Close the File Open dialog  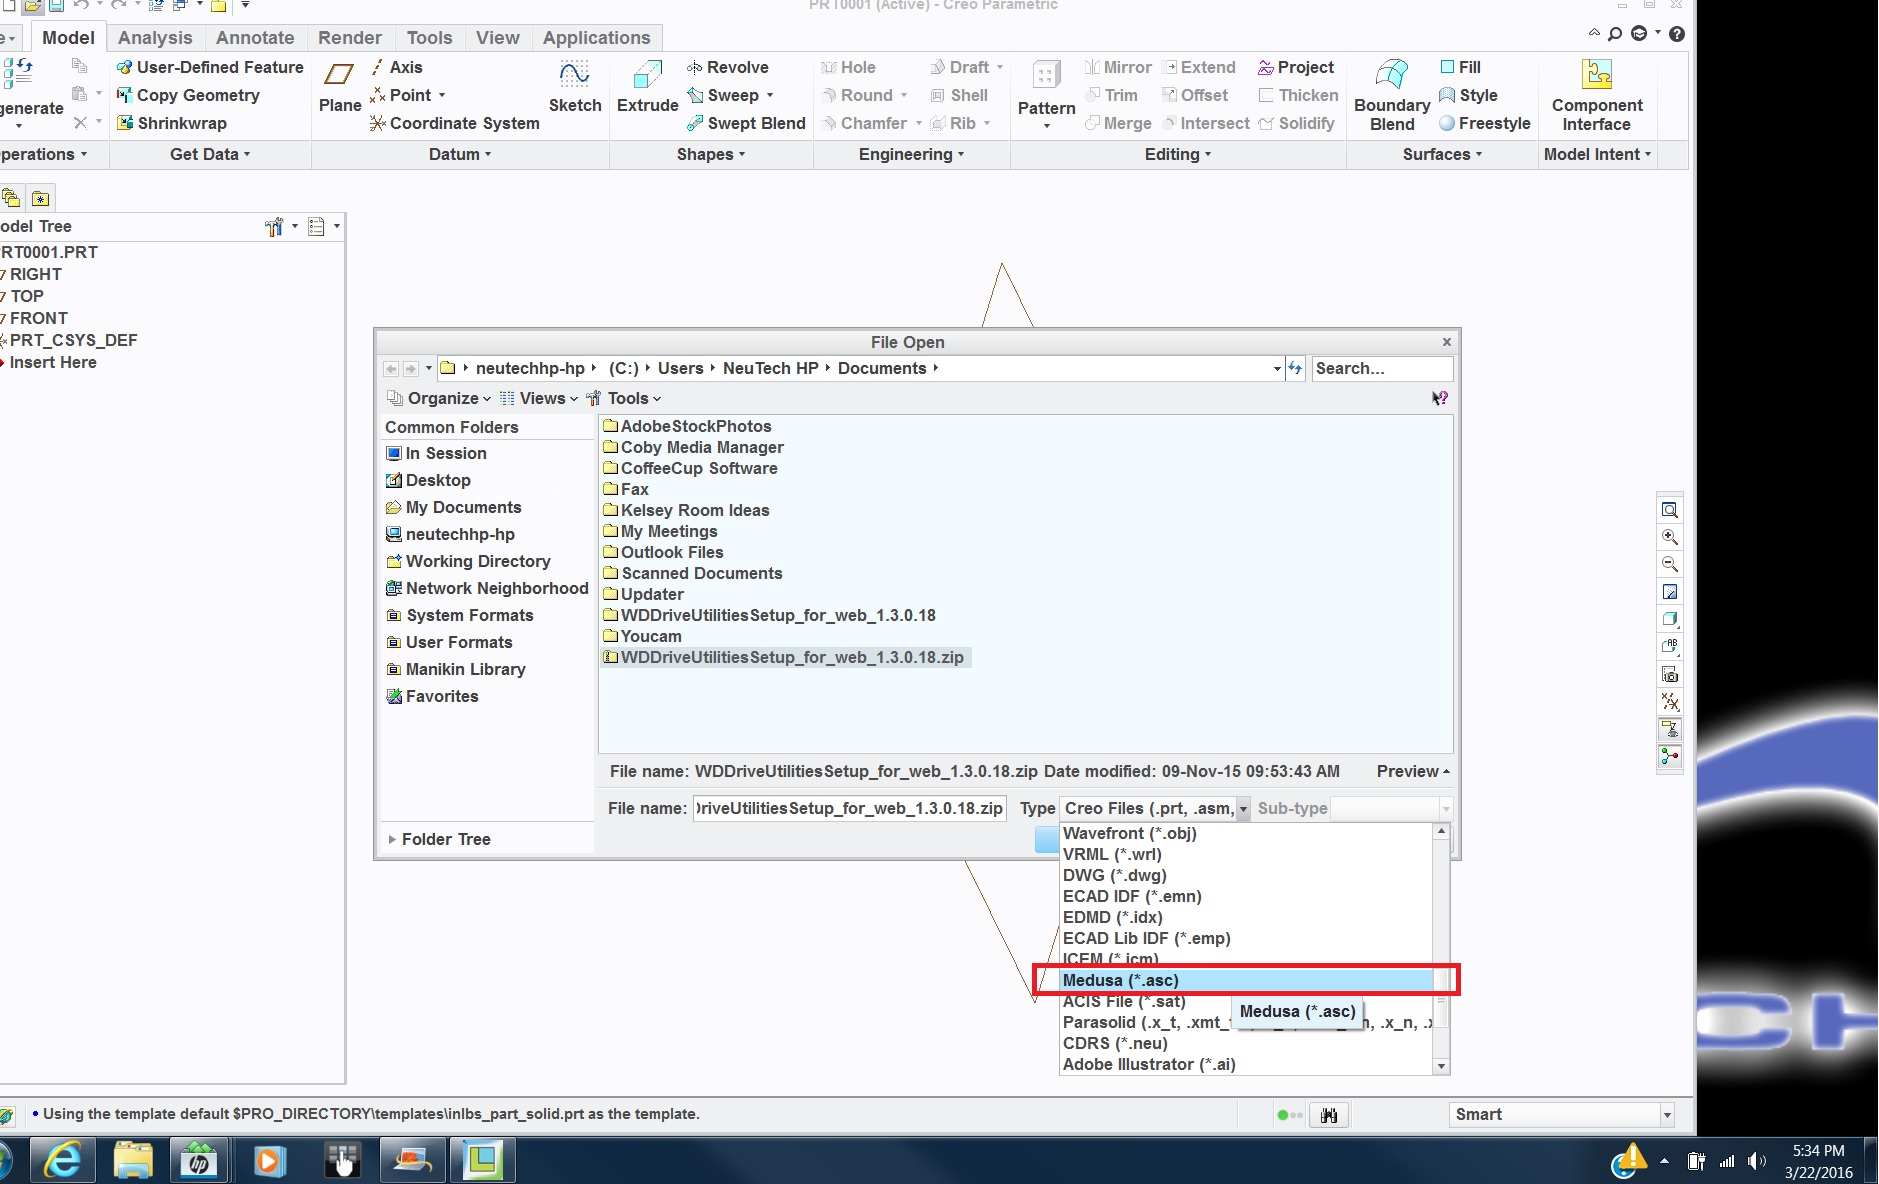tap(1446, 342)
